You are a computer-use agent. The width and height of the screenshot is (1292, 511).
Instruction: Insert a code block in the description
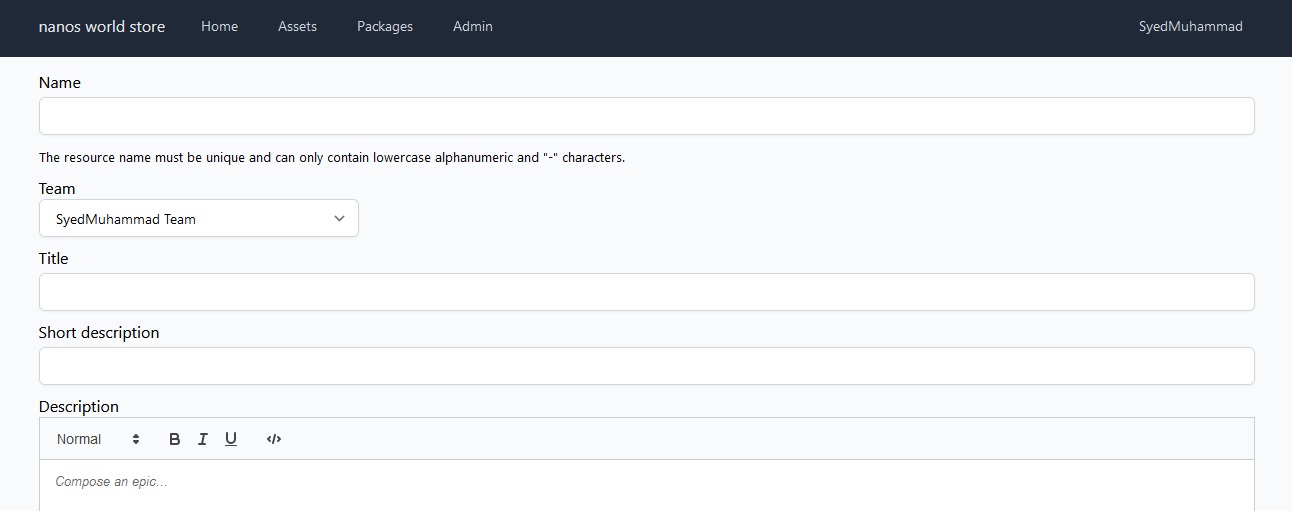(x=274, y=439)
